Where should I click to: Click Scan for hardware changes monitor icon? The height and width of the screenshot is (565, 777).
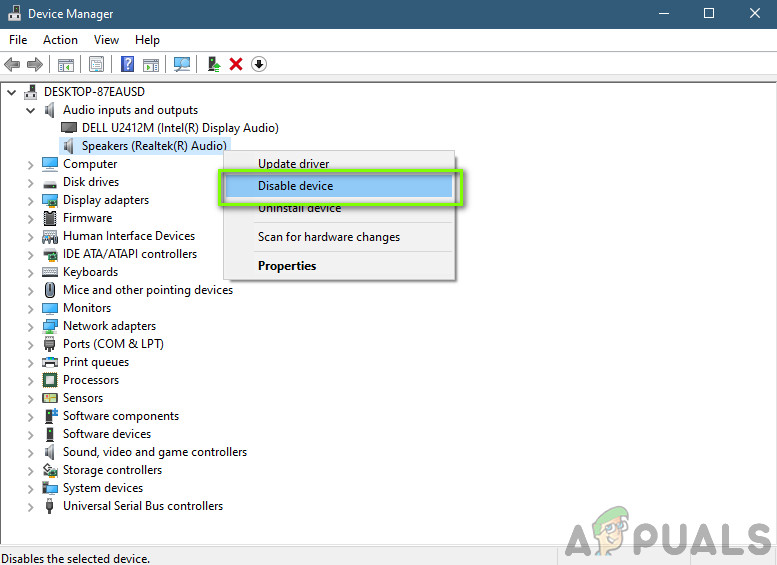pos(182,64)
